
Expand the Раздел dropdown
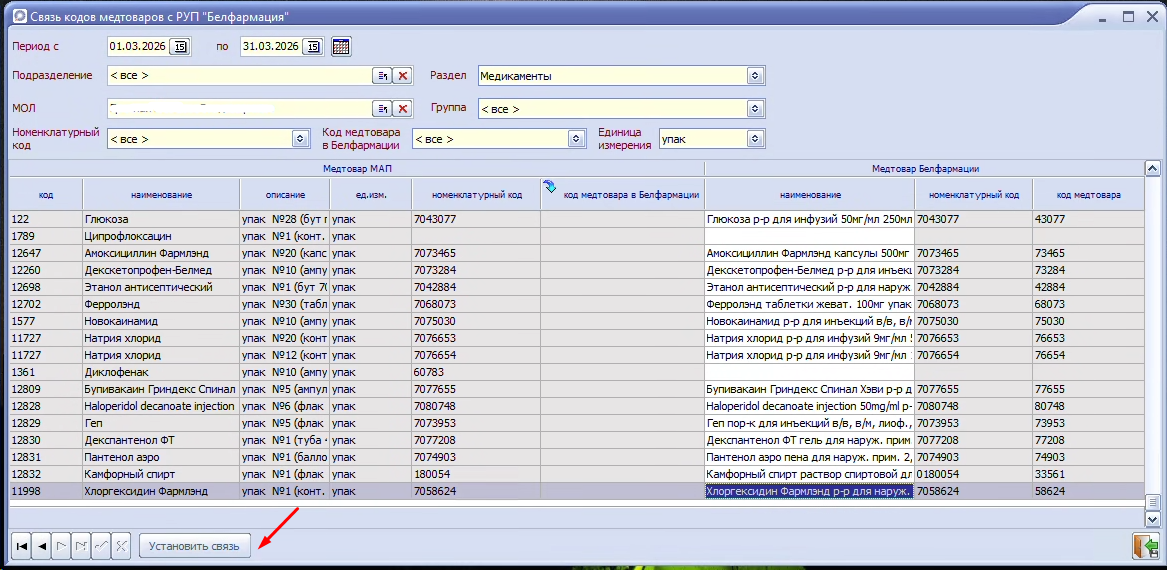[x=755, y=76]
